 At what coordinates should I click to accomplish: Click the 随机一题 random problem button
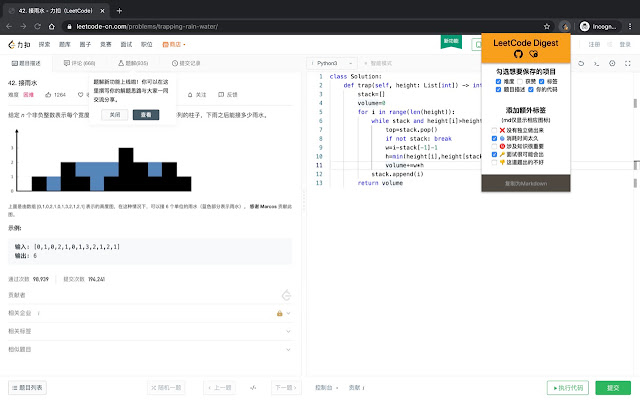tap(166, 388)
